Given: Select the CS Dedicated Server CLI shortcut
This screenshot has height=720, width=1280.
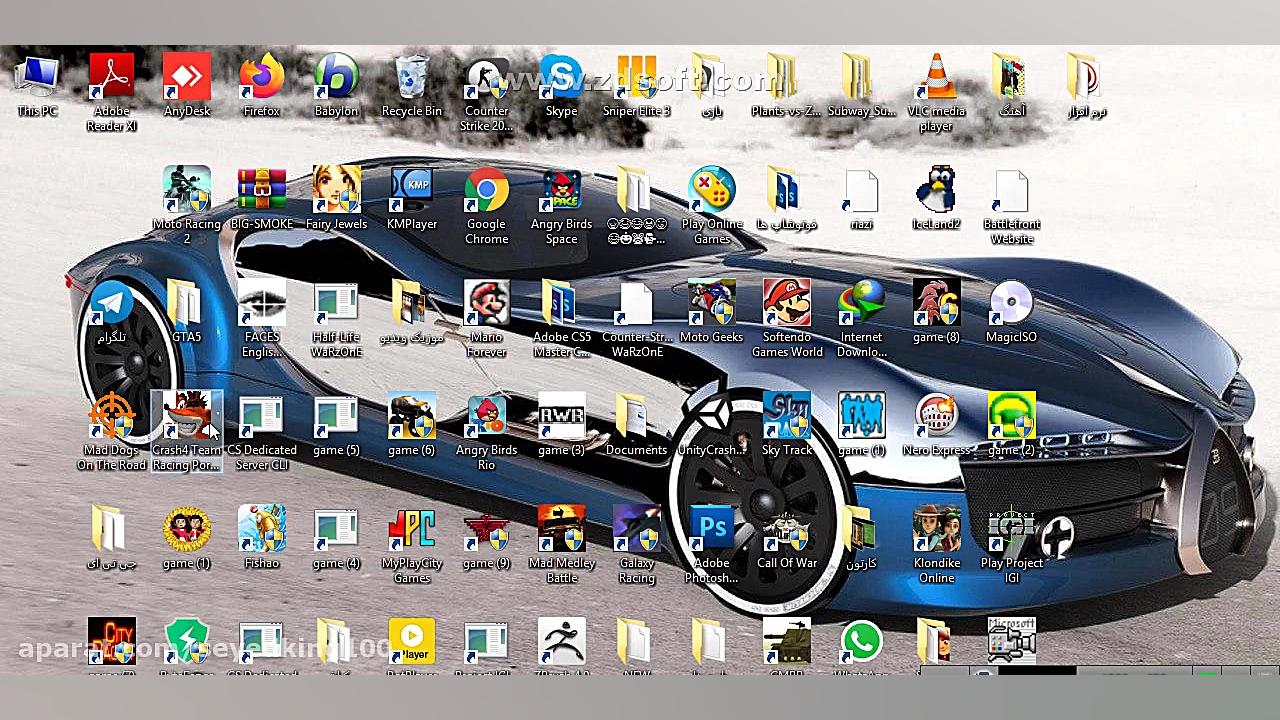Looking at the screenshot, I should tap(262, 432).
